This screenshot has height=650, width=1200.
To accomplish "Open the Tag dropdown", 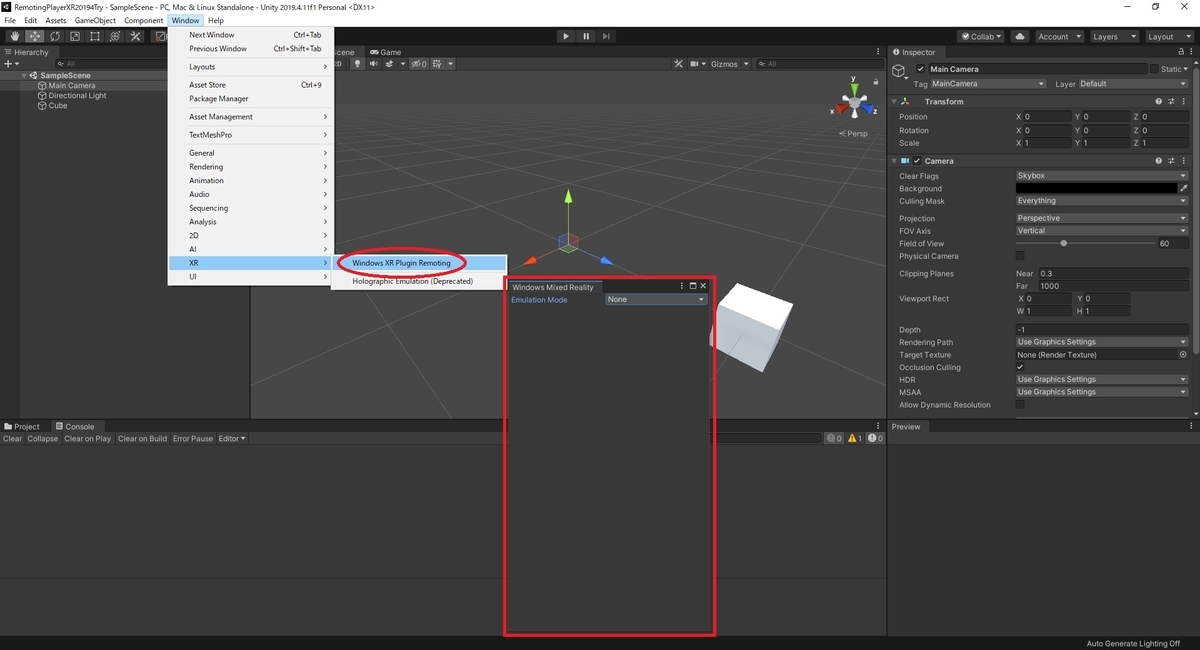I will tap(988, 84).
